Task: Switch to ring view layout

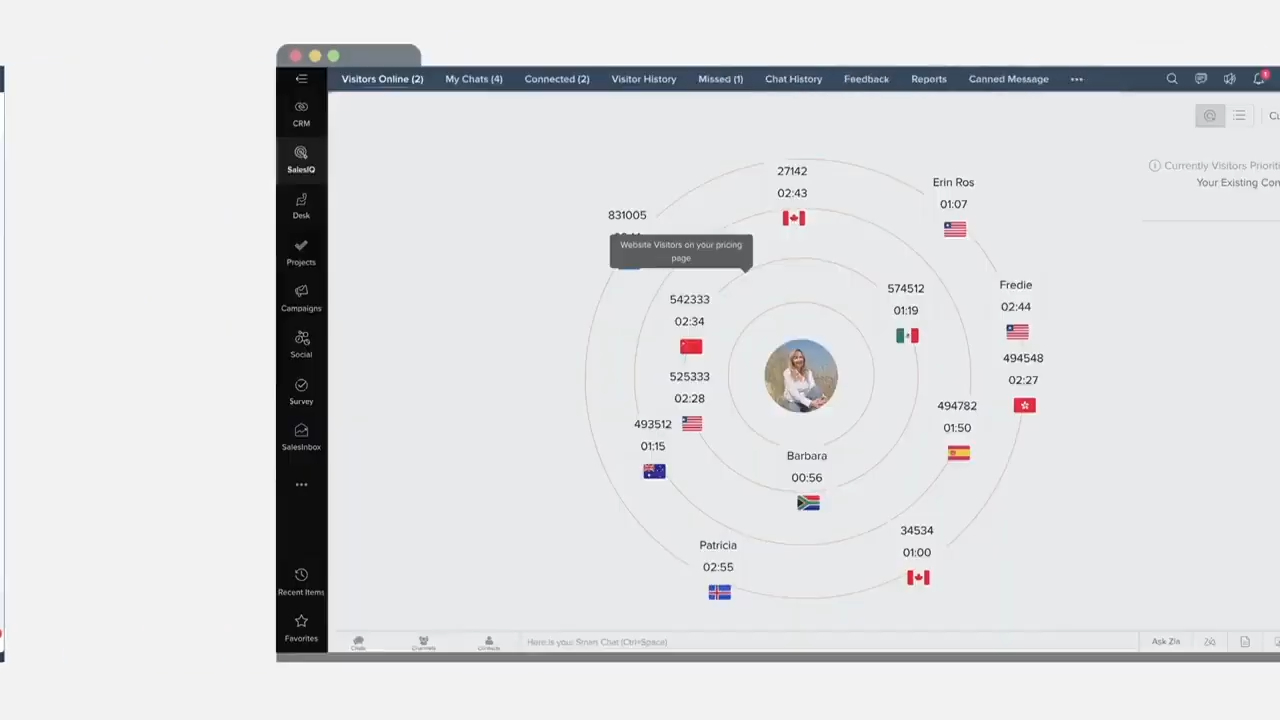Action: (1210, 116)
